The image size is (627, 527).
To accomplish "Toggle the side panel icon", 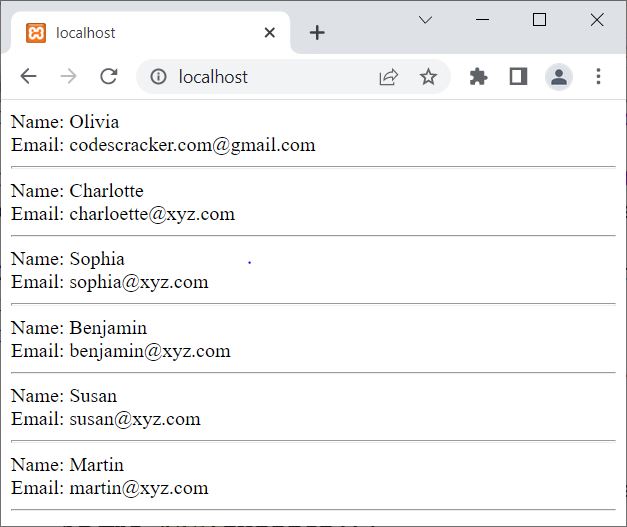I will (x=518, y=76).
